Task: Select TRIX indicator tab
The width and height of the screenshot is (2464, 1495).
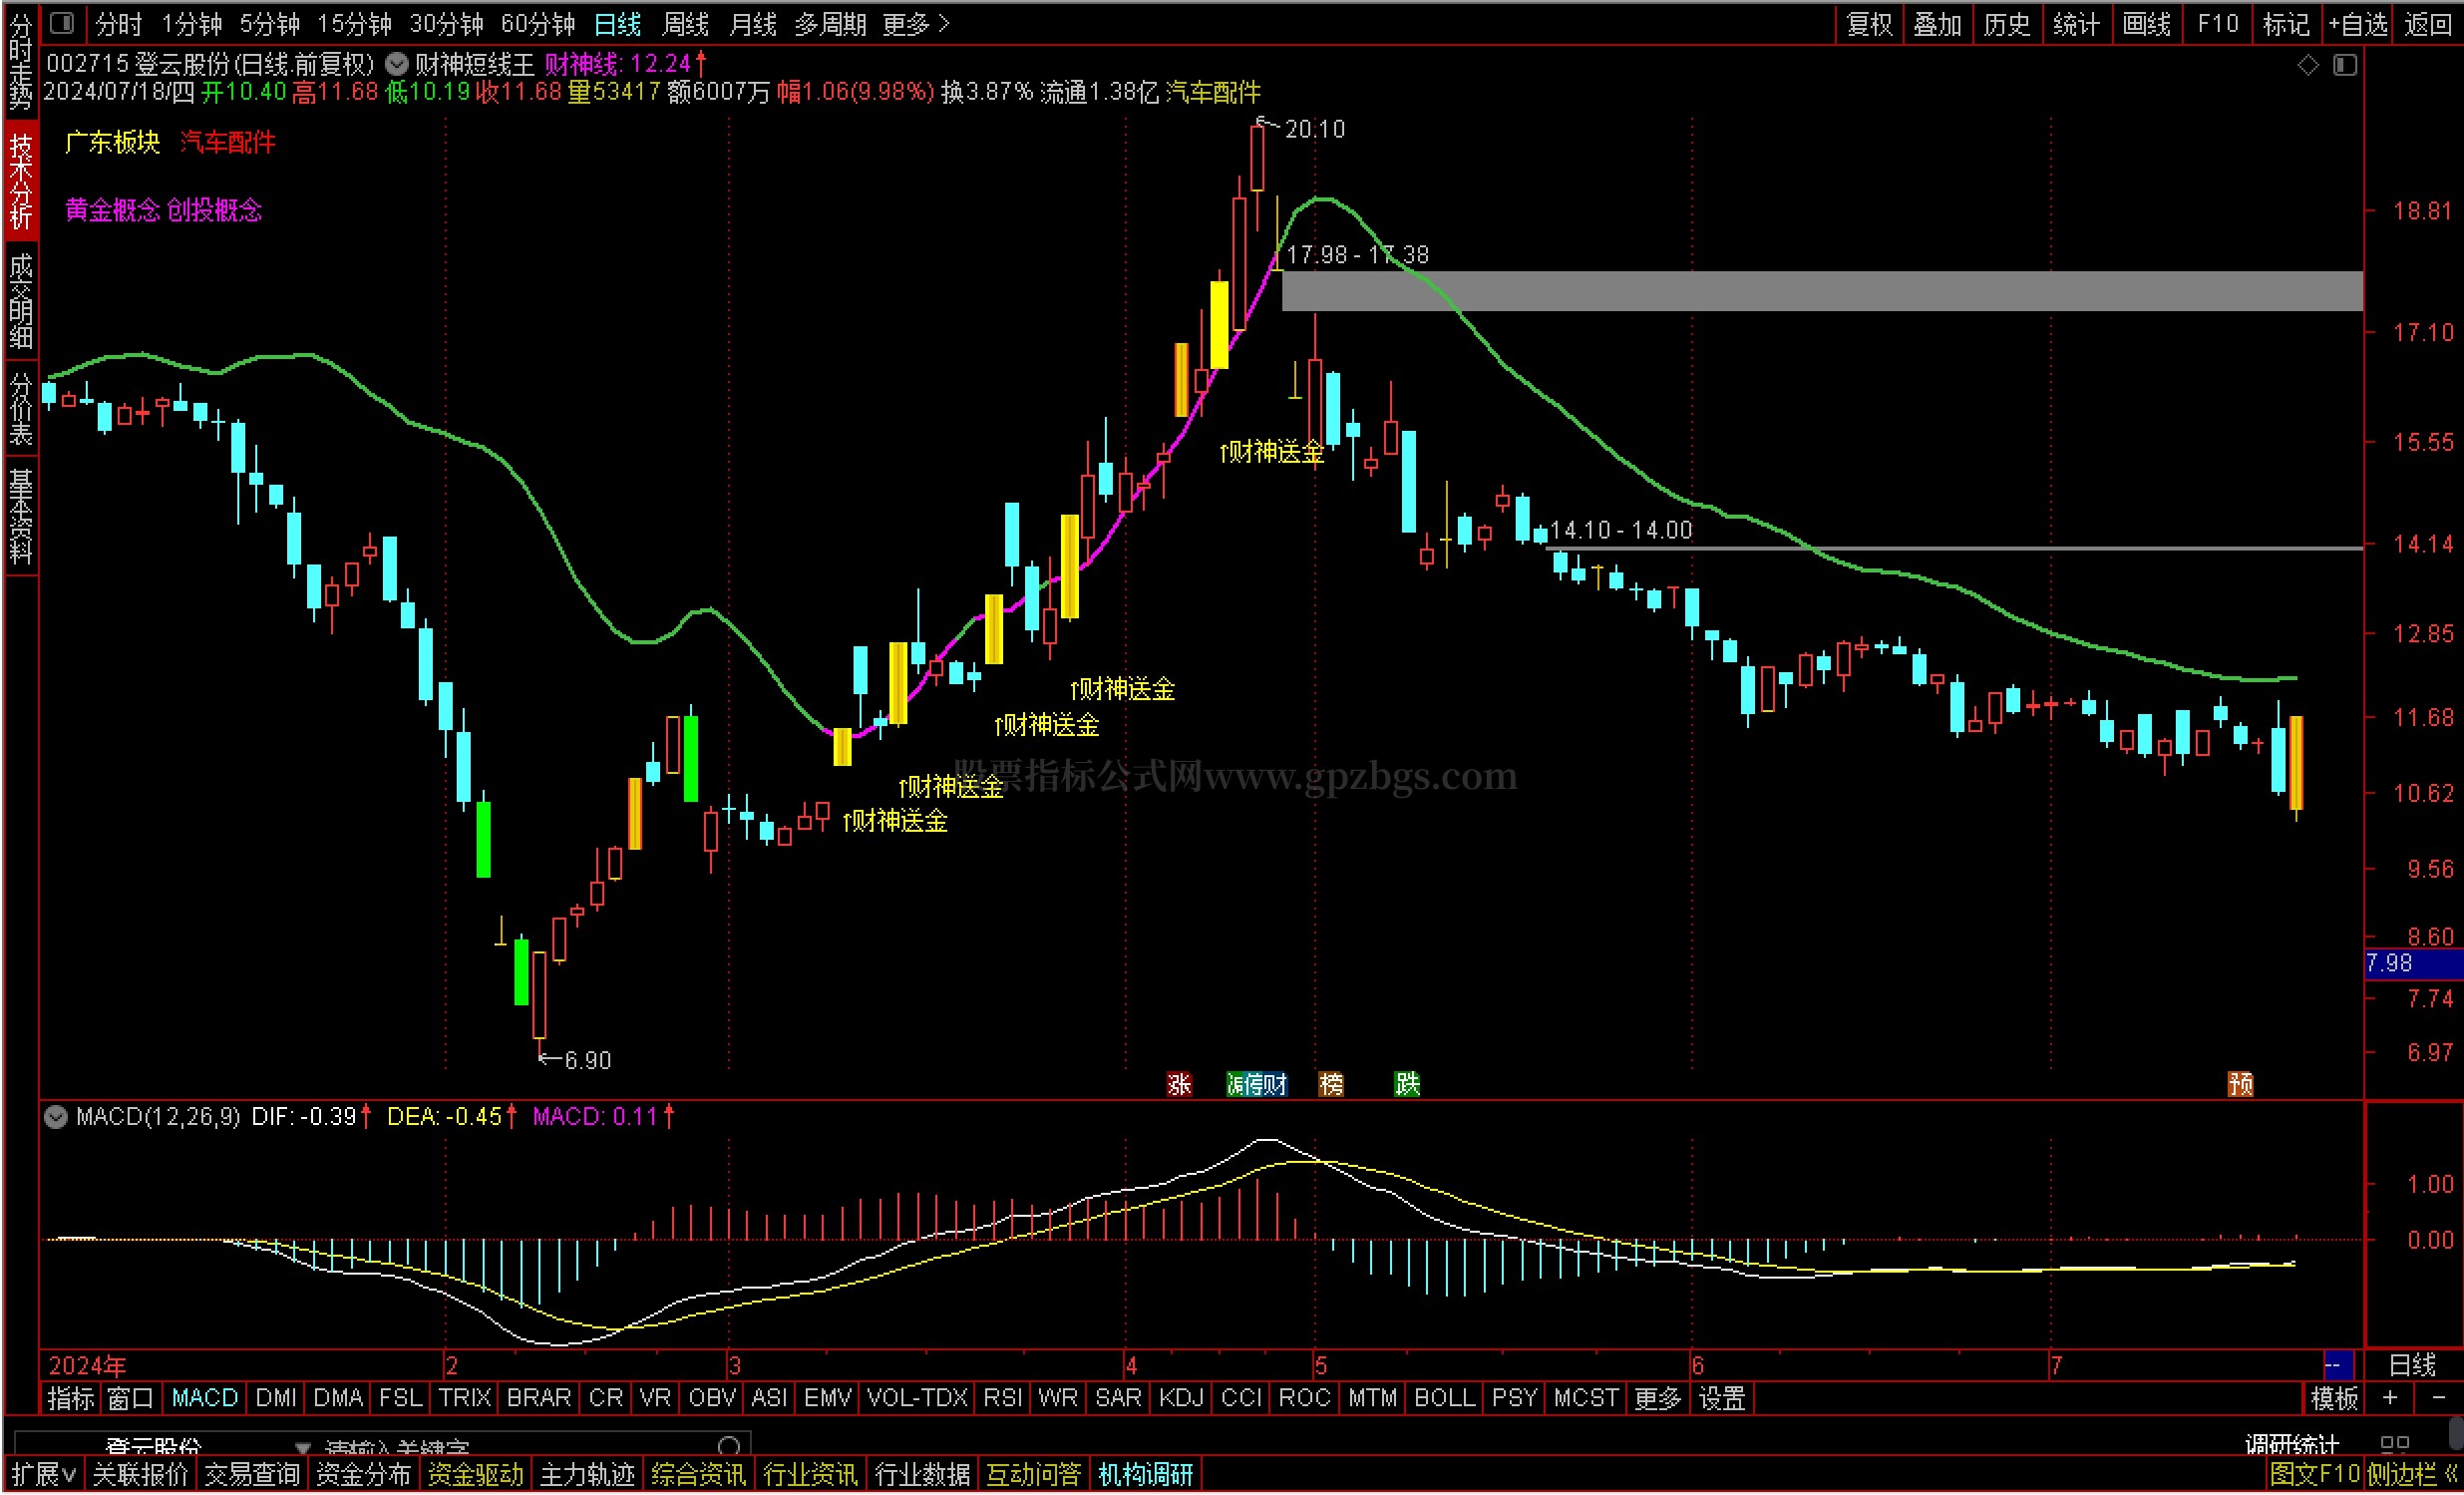Action: (465, 1398)
